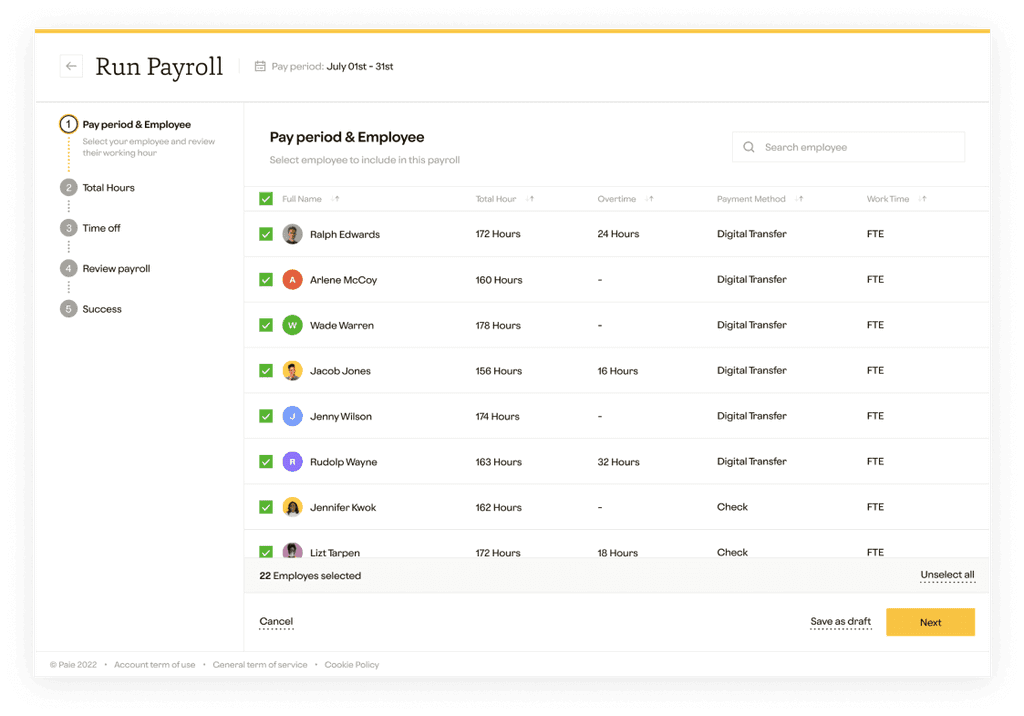Open the Cookie Policy link
The image size is (1024, 716).
coord(351,663)
